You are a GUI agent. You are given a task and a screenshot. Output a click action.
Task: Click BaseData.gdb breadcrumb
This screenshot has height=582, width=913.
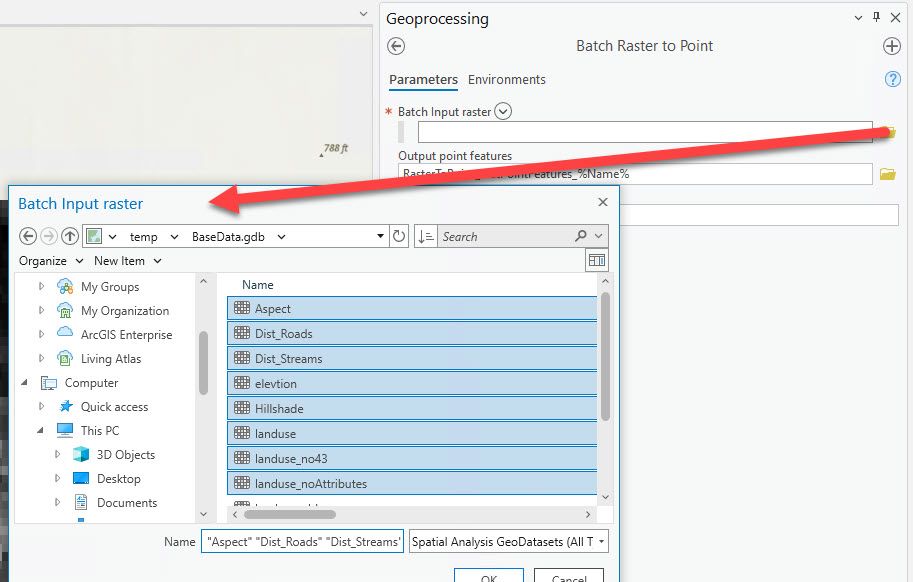click(228, 237)
